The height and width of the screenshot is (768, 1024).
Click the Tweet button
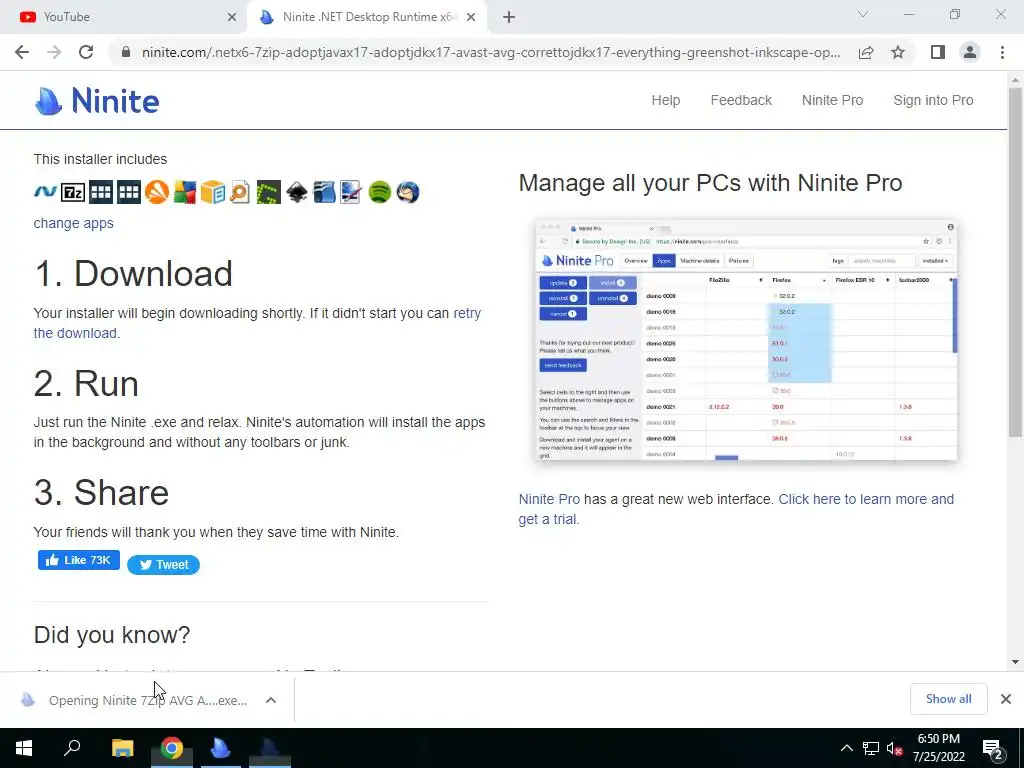(x=163, y=565)
